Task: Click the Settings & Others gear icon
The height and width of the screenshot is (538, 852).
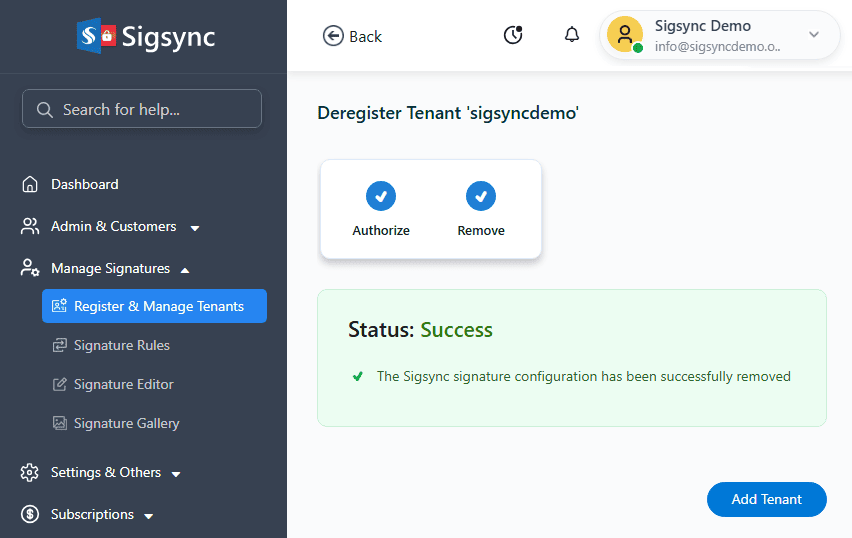Action: [30, 472]
